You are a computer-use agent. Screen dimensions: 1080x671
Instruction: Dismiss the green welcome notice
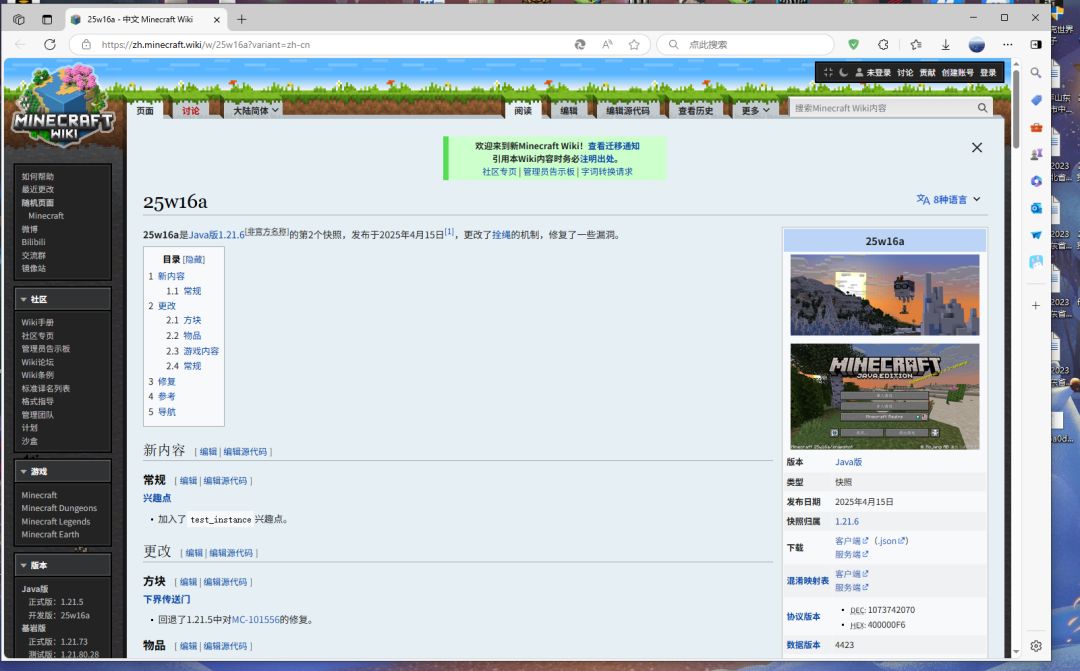point(977,147)
